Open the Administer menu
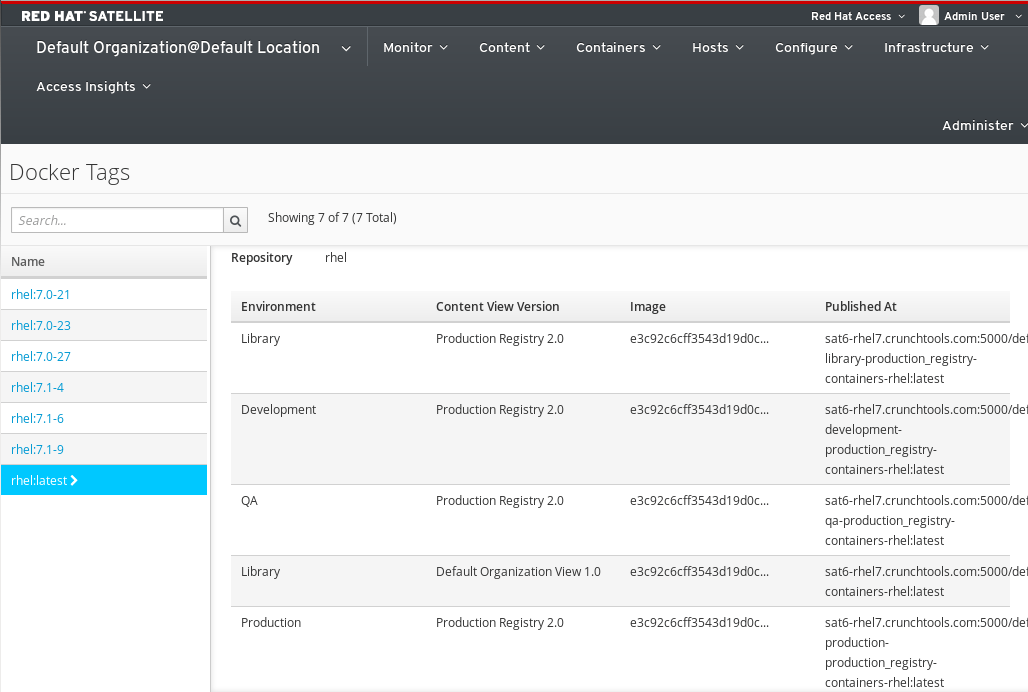Screen dimensions: 1028x692 (x=977, y=125)
